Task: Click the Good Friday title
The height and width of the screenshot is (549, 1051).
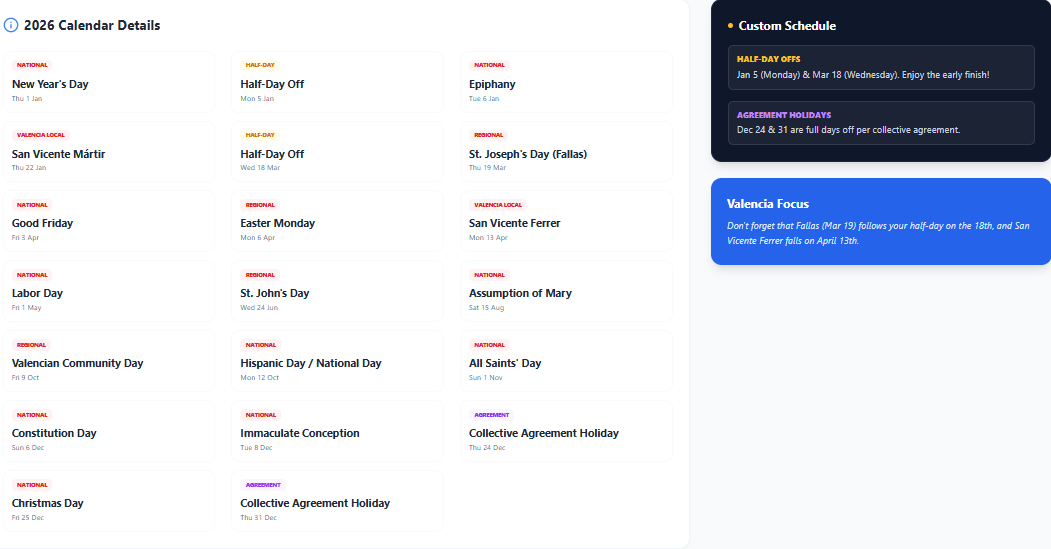Action: 42,223
